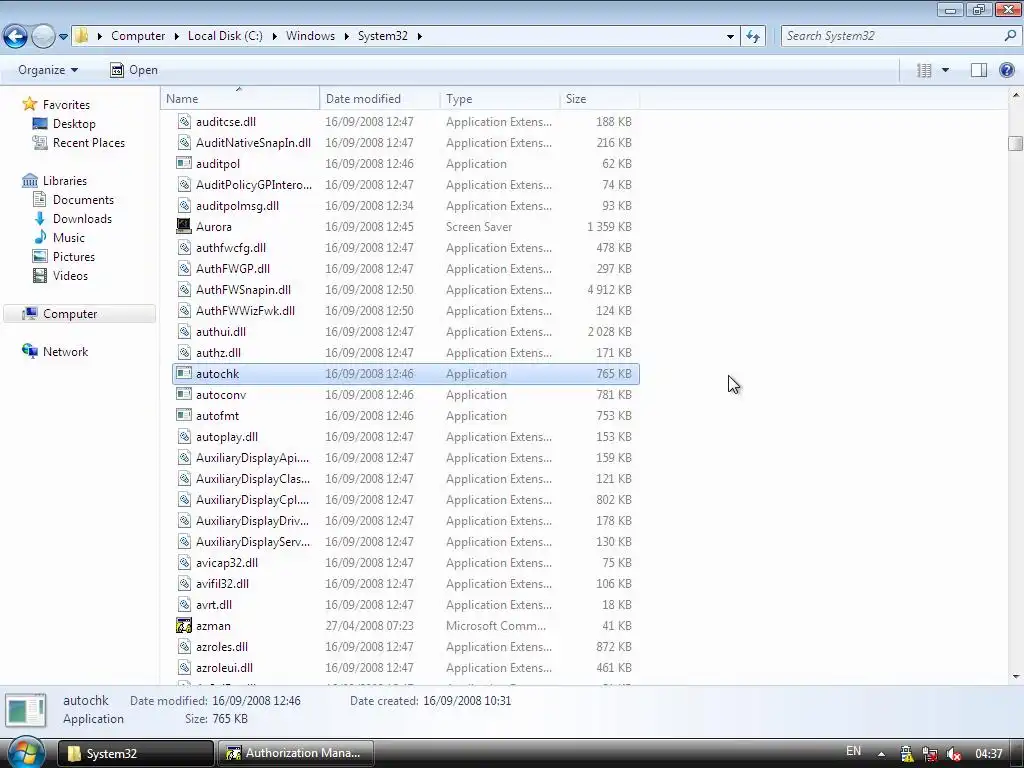Click the search magnifier icon
The height and width of the screenshot is (768, 1024).
tap(1010, 36)
